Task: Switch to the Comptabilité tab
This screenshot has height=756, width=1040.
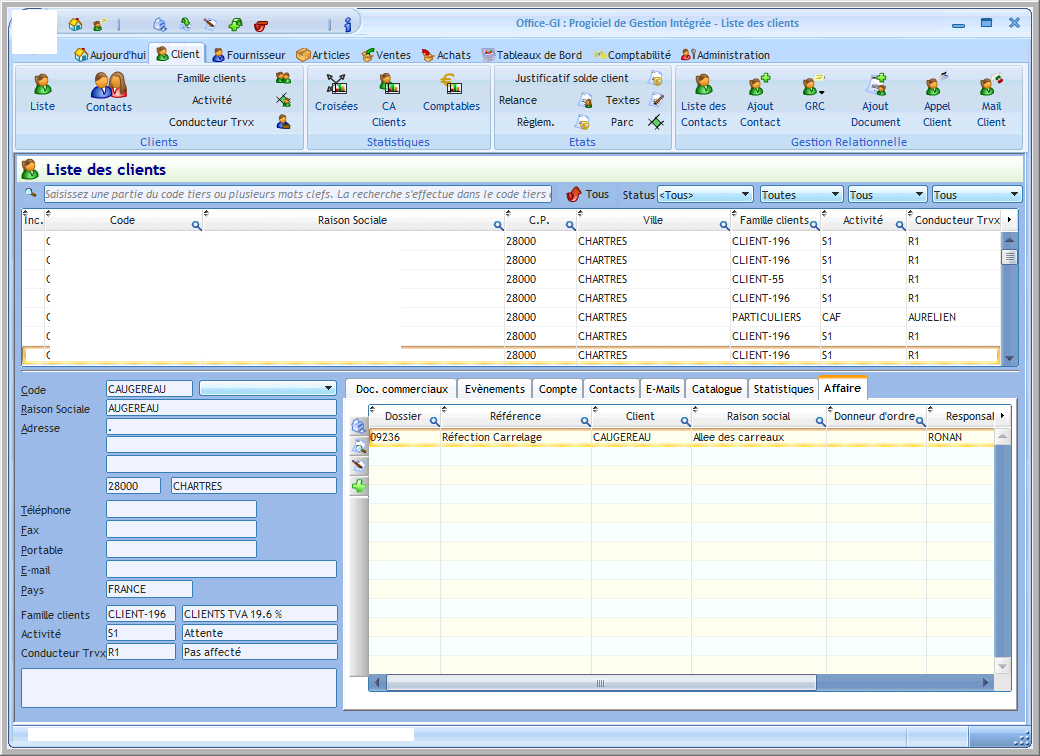Action: pos(632,55)
